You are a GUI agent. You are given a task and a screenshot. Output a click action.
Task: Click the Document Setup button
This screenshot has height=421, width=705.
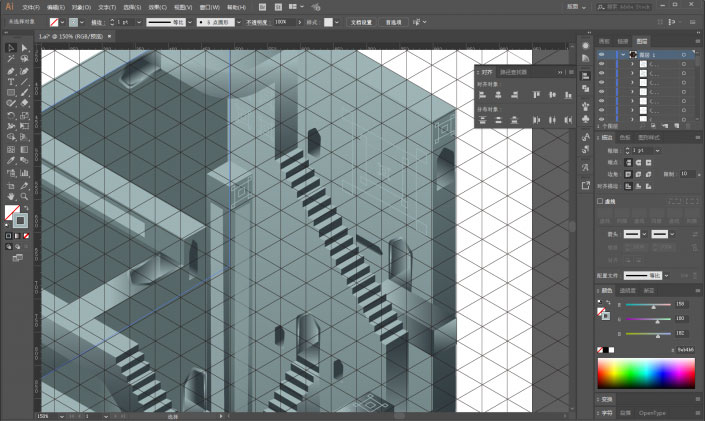361,22
